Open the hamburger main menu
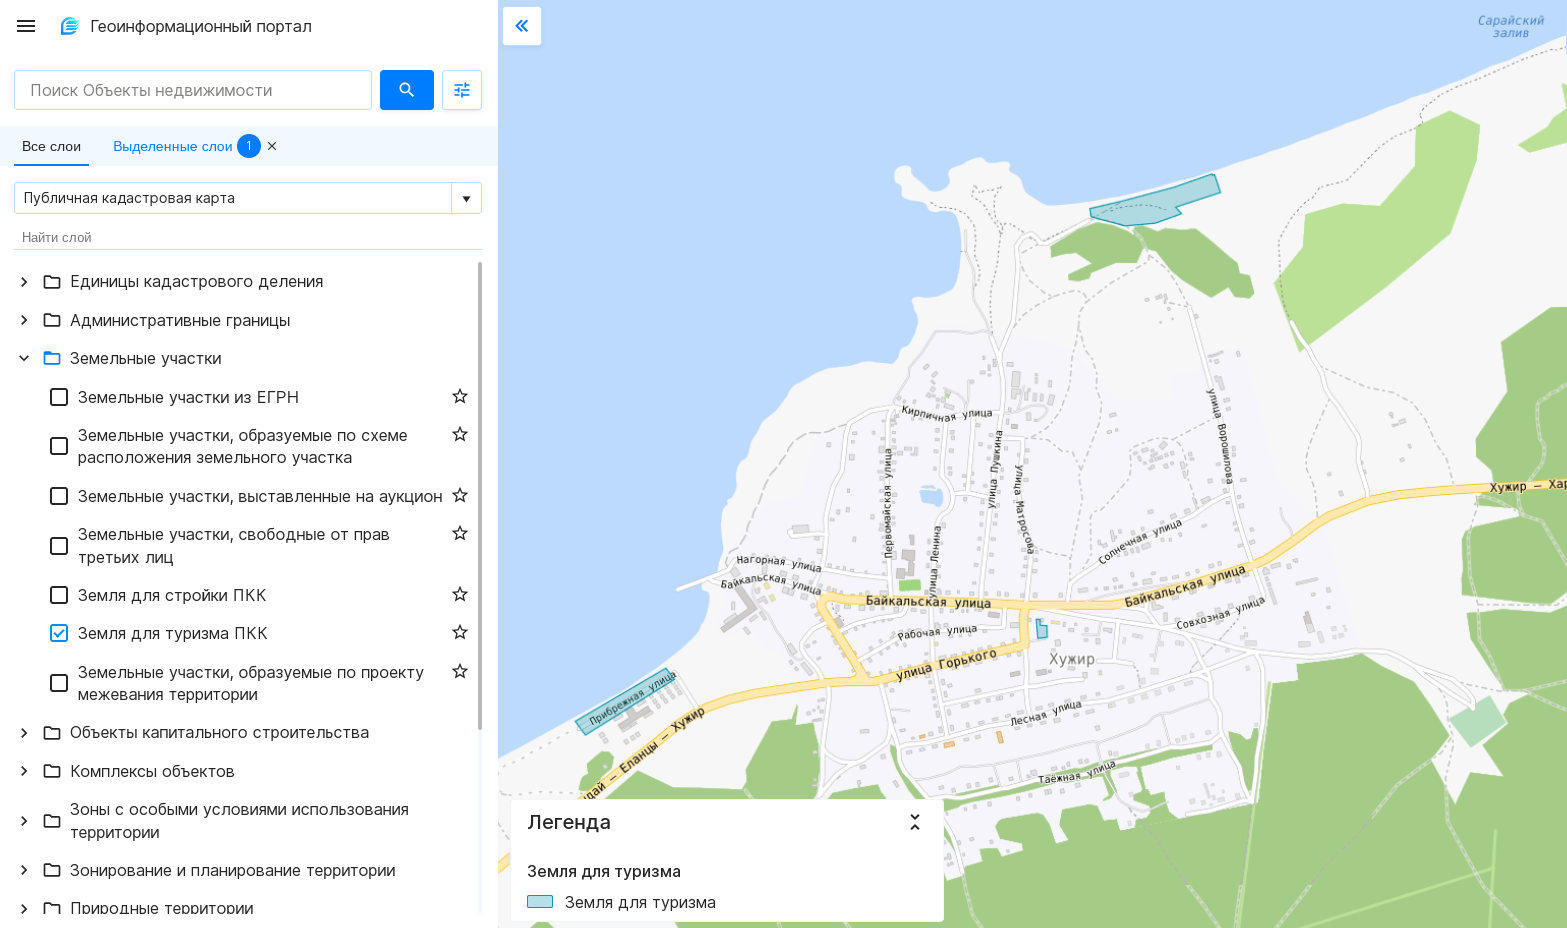1567x928 pixels. pyautogui.click(x=26, y=26)
